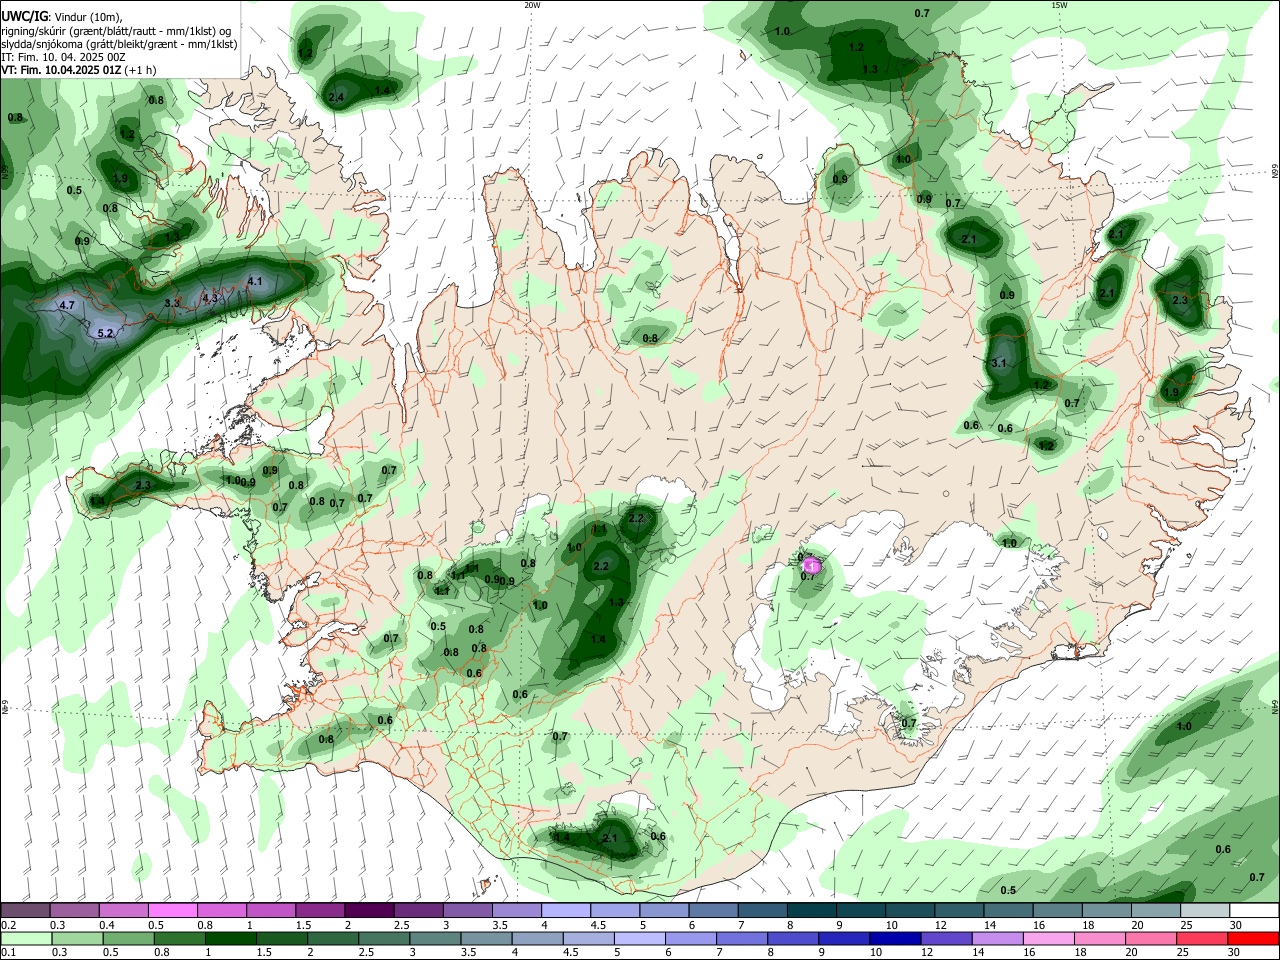Click the "20W" longitude label
The width and height of the screenshot is (1280, 960).
click(532, 5)
